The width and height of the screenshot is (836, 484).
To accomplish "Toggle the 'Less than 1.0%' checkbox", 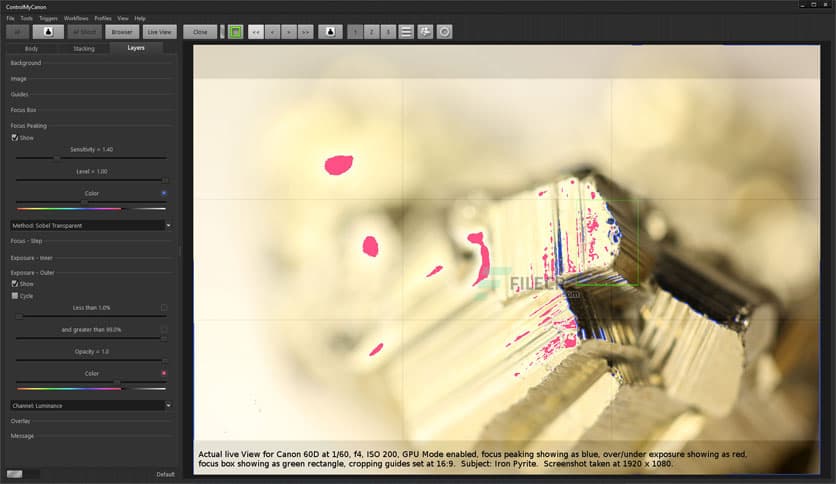I will [164, 308].
